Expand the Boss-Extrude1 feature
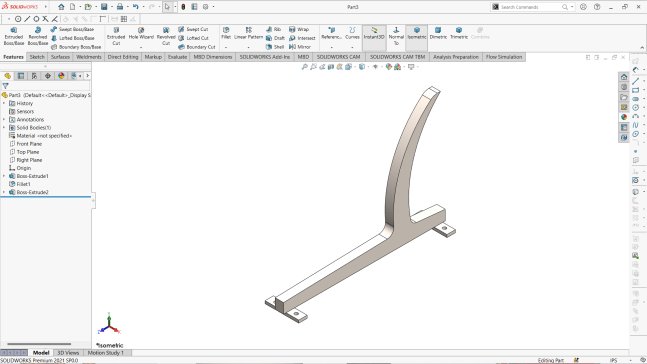 [4, 176]
